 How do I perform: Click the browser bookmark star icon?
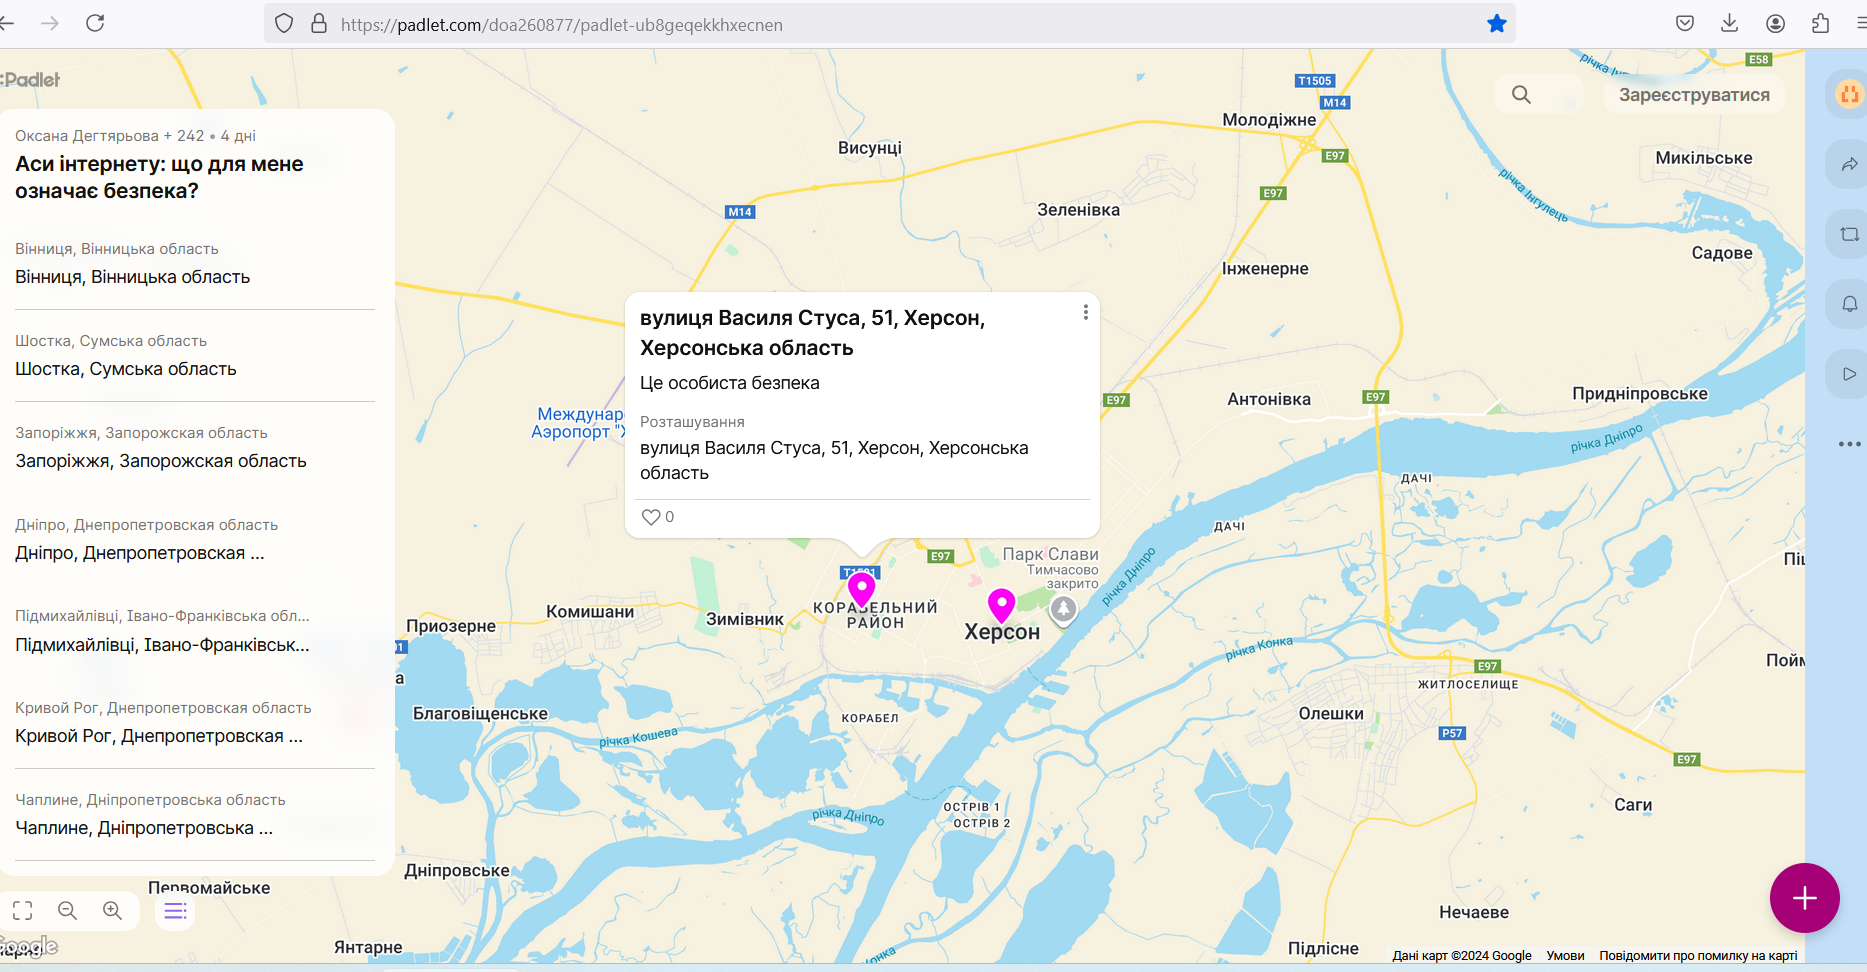click(x=1496, y=24)
